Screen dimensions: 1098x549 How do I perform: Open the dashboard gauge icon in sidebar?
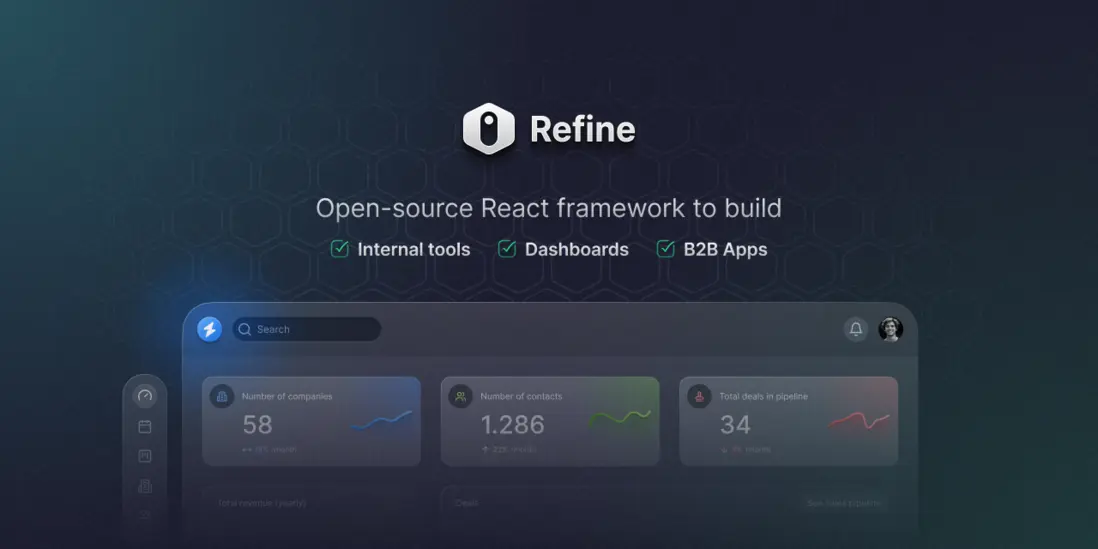(x=145, y=396)
